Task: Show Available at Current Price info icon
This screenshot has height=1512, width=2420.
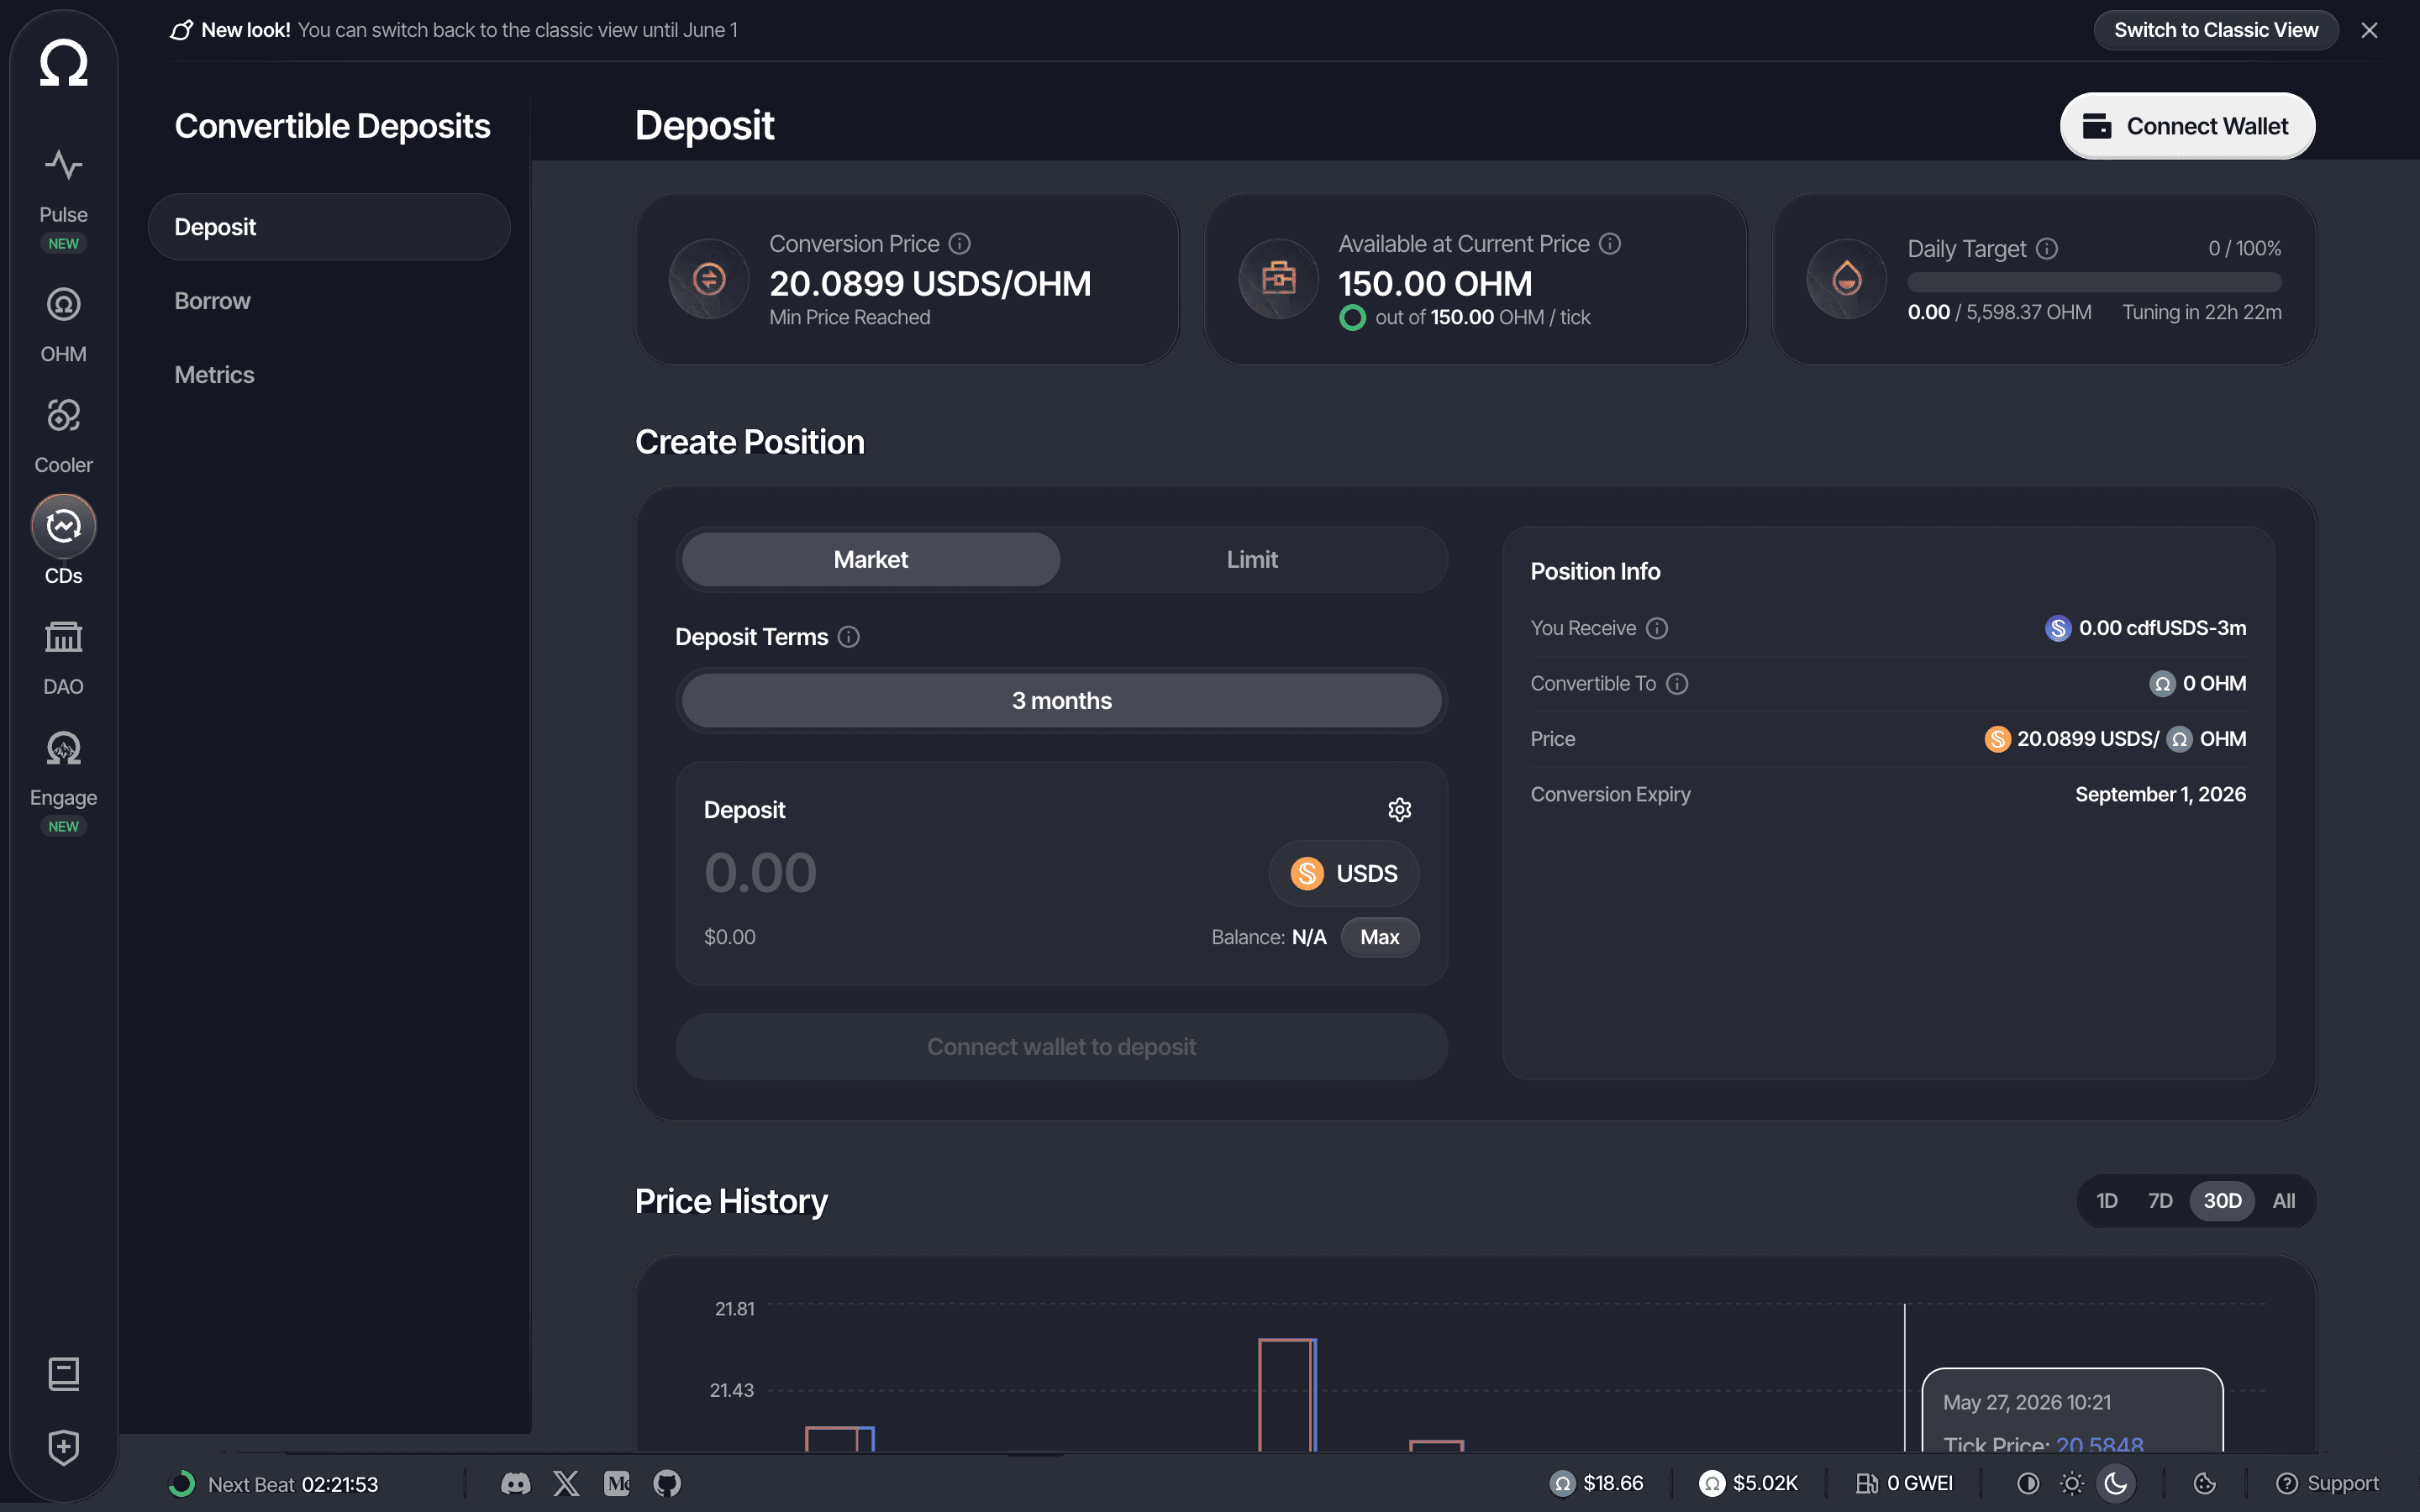Action: pyautogui.click(x=1610, y=244)
